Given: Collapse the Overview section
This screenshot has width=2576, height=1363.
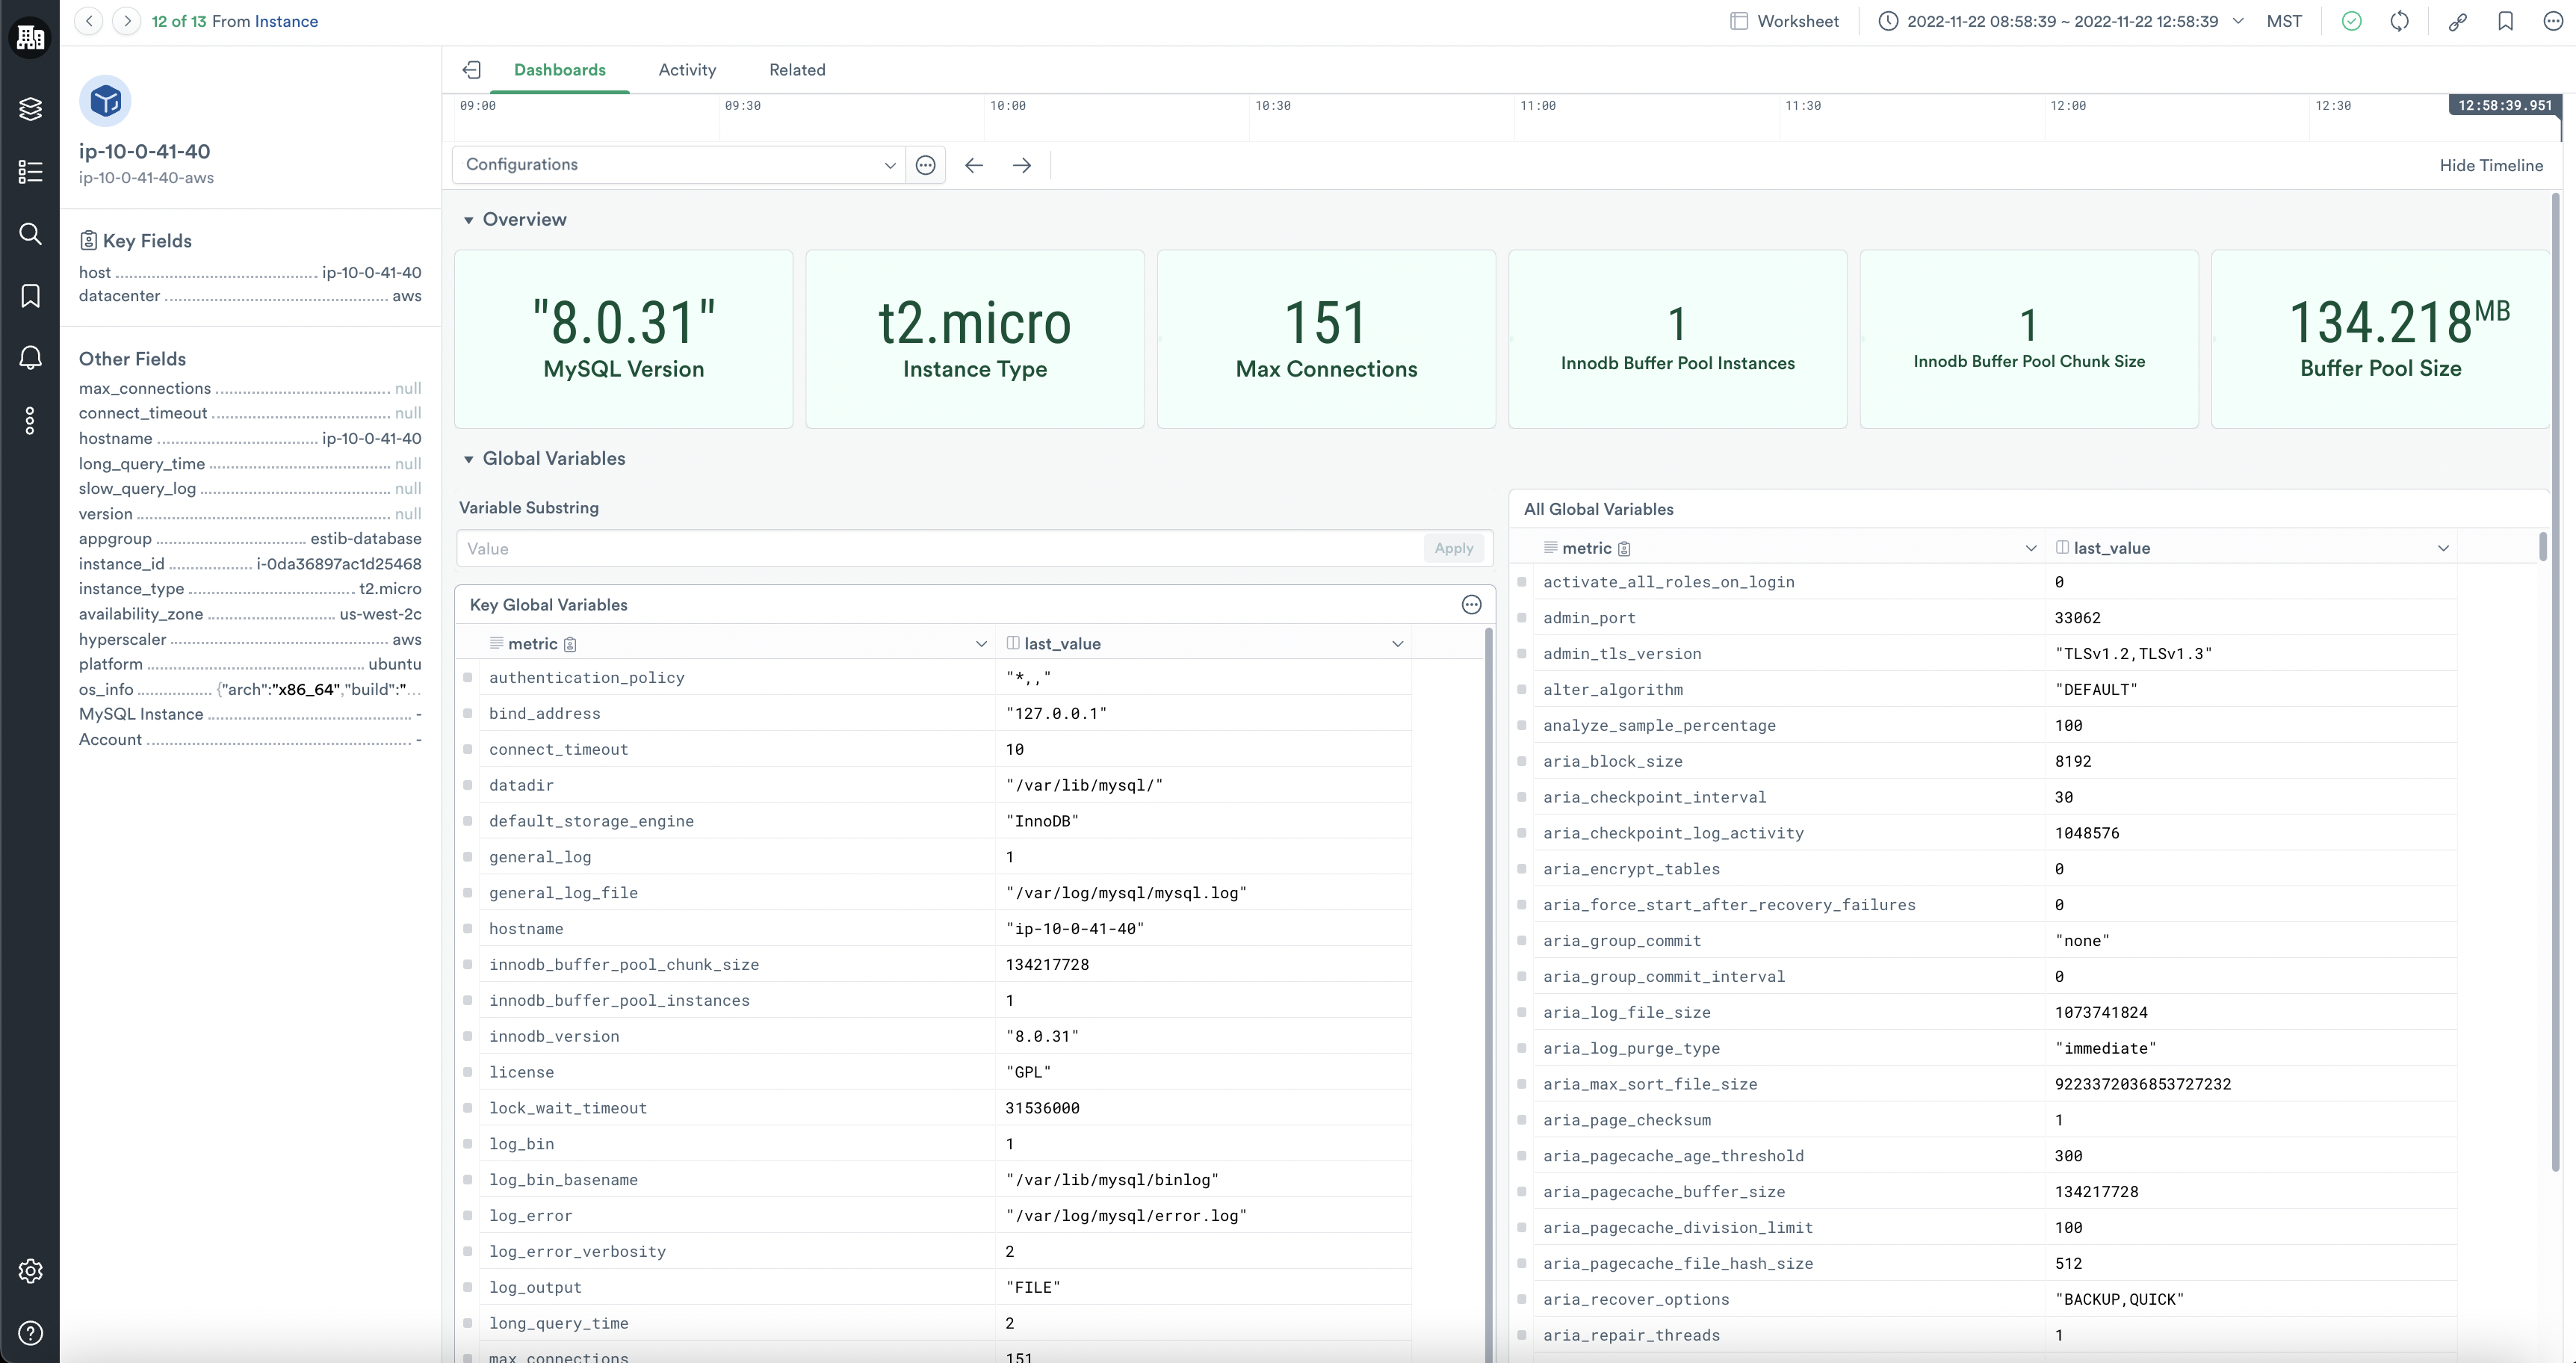Looking at the screenshot, I should (x=468, y=220).
